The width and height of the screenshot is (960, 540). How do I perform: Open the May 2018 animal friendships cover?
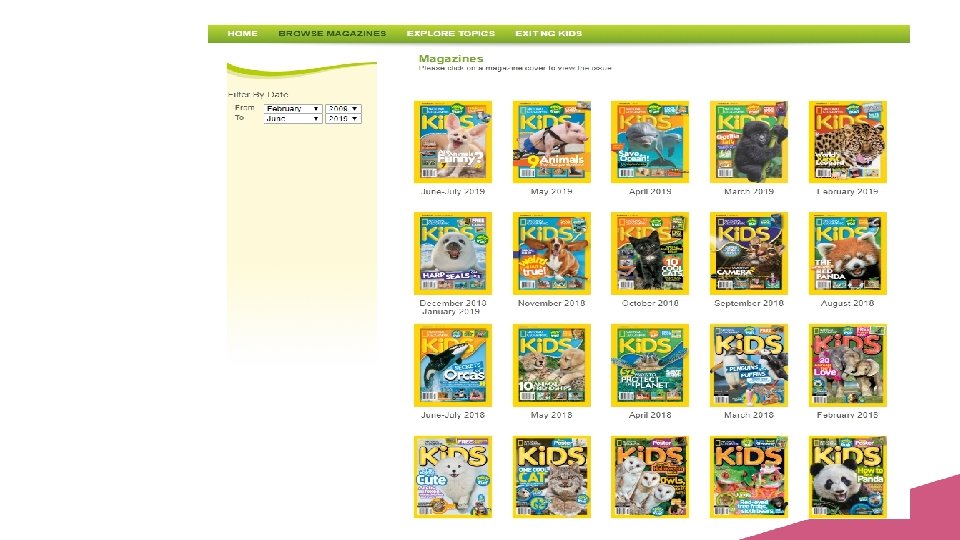552,366
